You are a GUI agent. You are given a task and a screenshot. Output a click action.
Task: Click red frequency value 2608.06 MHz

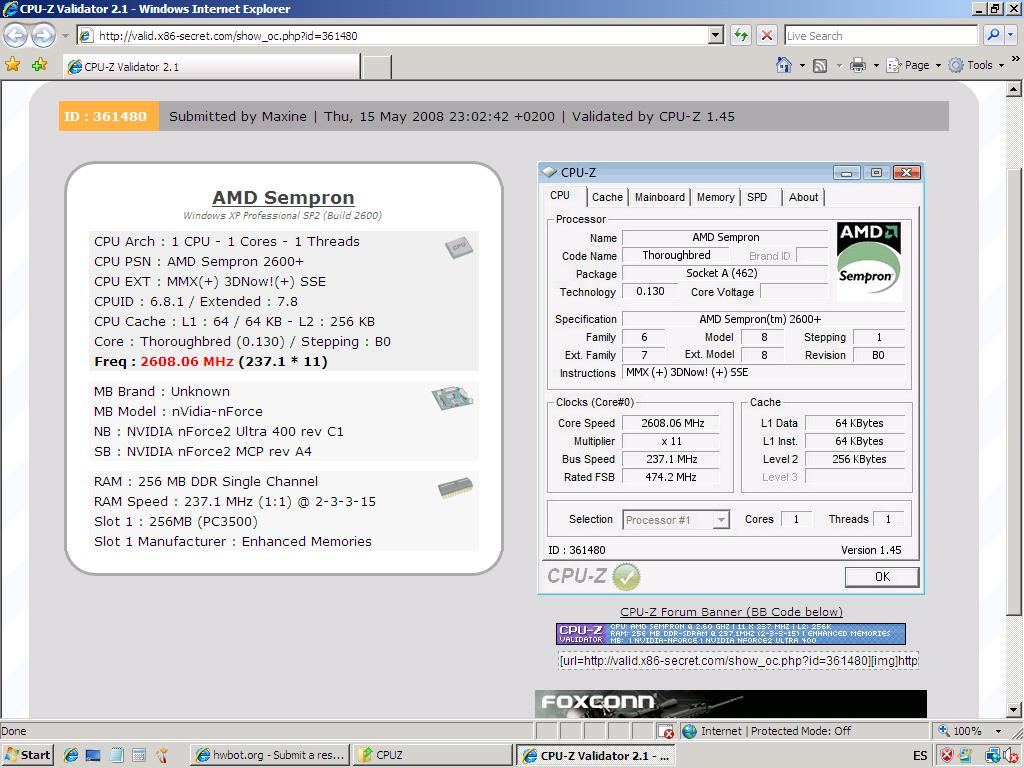[187, 362]
